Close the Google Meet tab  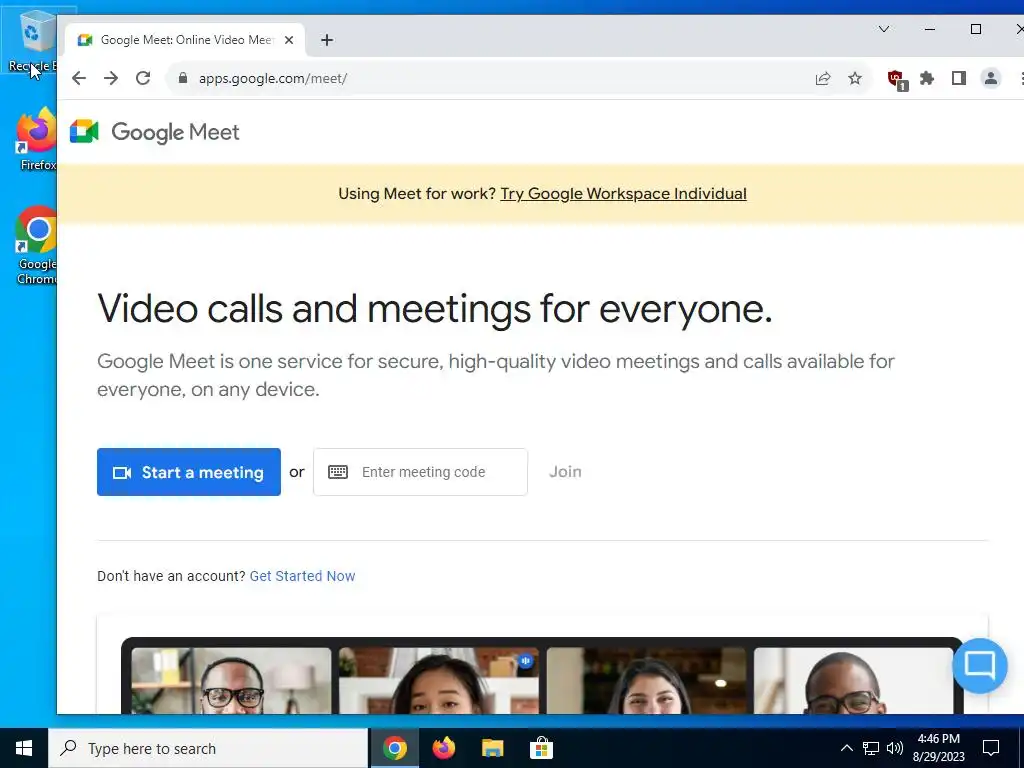tap(289, 40)
